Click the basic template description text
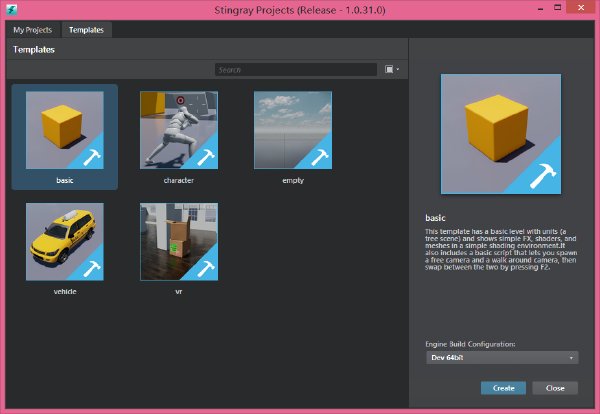The height and width of the screenshot is (414, 600). (x=501, y=249)
